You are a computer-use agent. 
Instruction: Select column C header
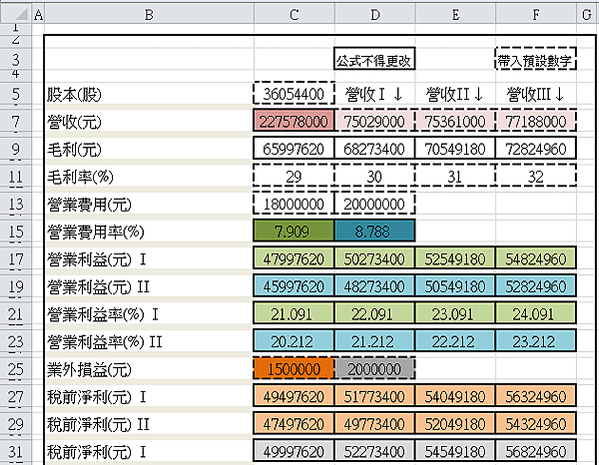click(294, 15)
